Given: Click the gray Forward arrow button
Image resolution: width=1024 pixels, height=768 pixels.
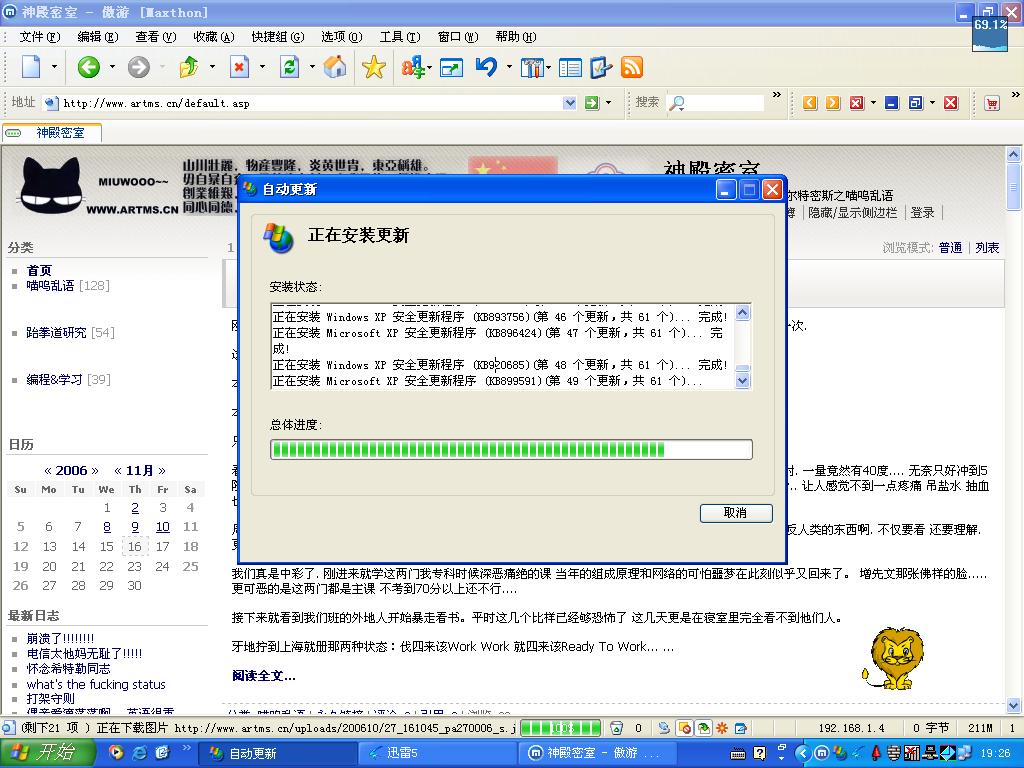Looking at the screenshot, I should pos(138,67).
